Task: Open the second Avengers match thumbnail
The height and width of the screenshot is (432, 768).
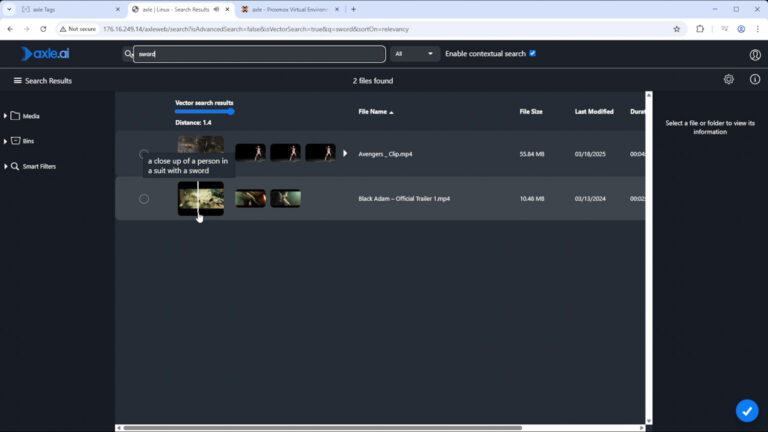Action: 286,152
